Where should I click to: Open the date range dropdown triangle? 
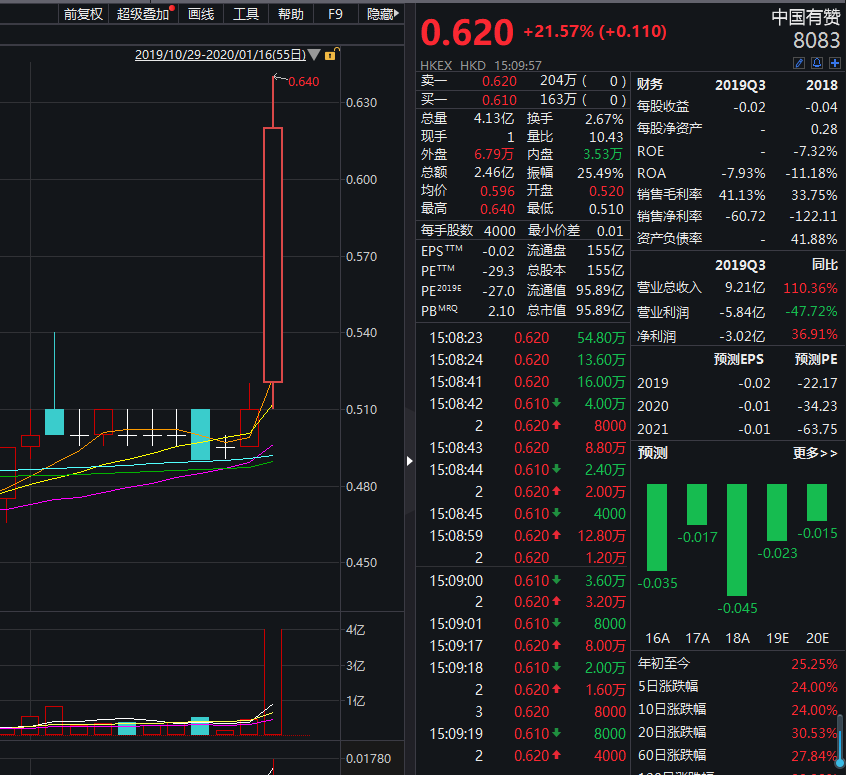tap(314, 55)
